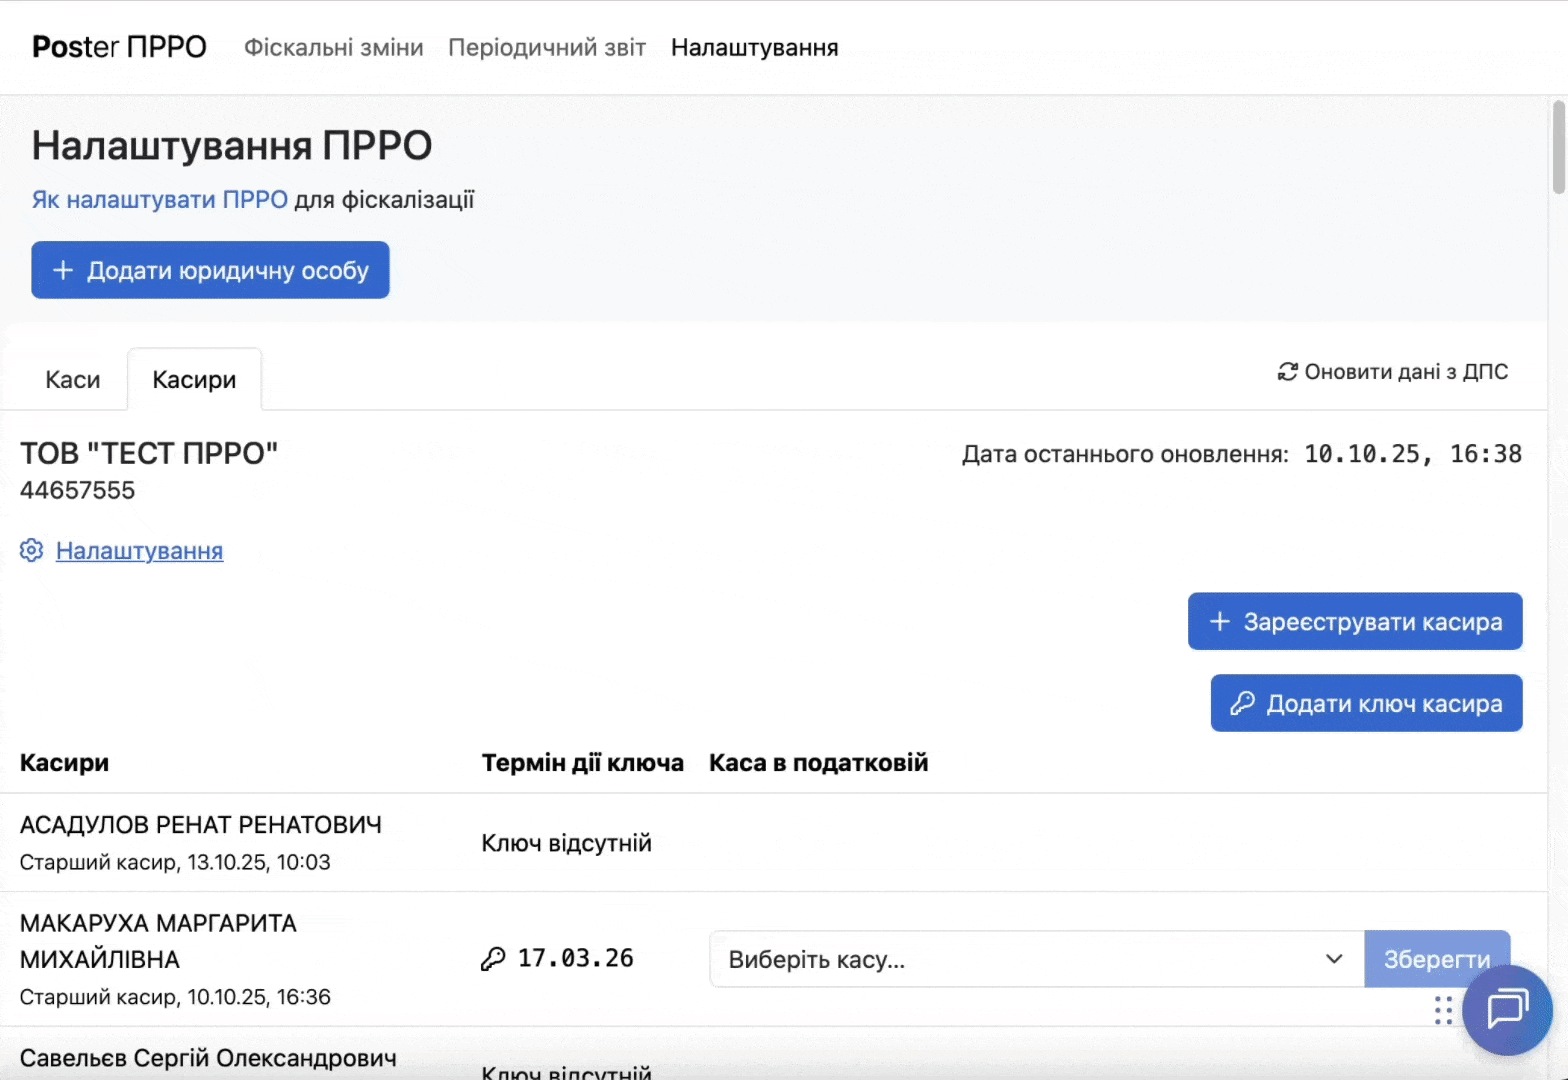Click the six-dot drag handle near chat

[x=1443, y=1010]
